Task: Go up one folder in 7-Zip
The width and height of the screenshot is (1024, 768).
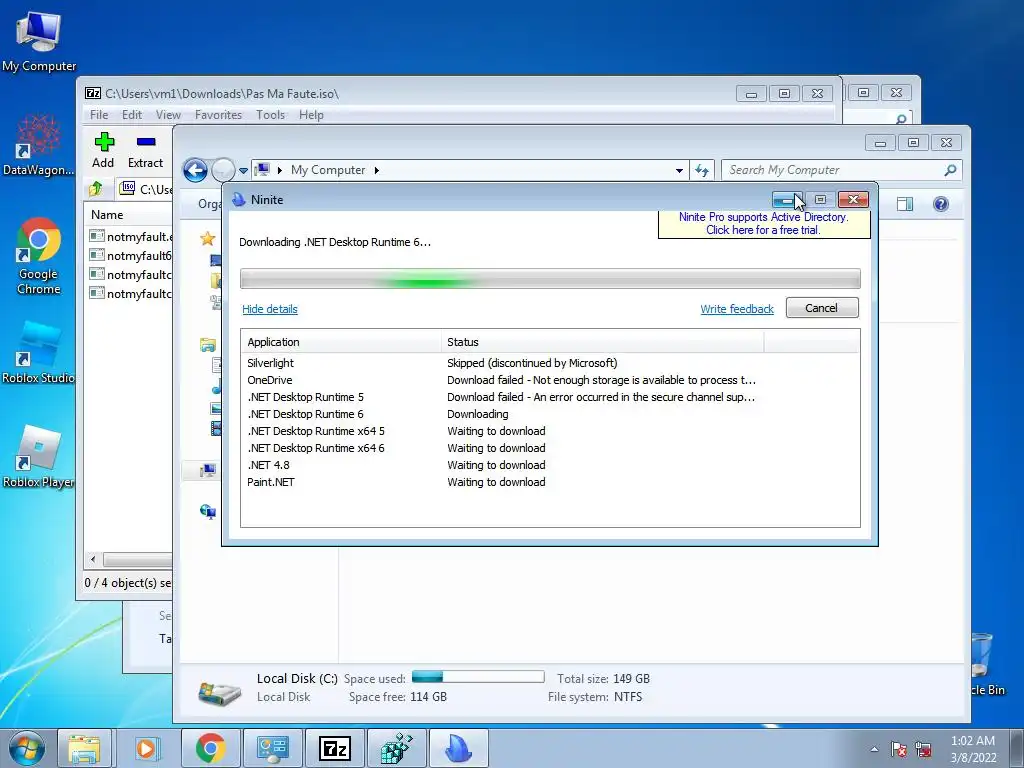Action: pyautogui.click(x=96, y=189)
